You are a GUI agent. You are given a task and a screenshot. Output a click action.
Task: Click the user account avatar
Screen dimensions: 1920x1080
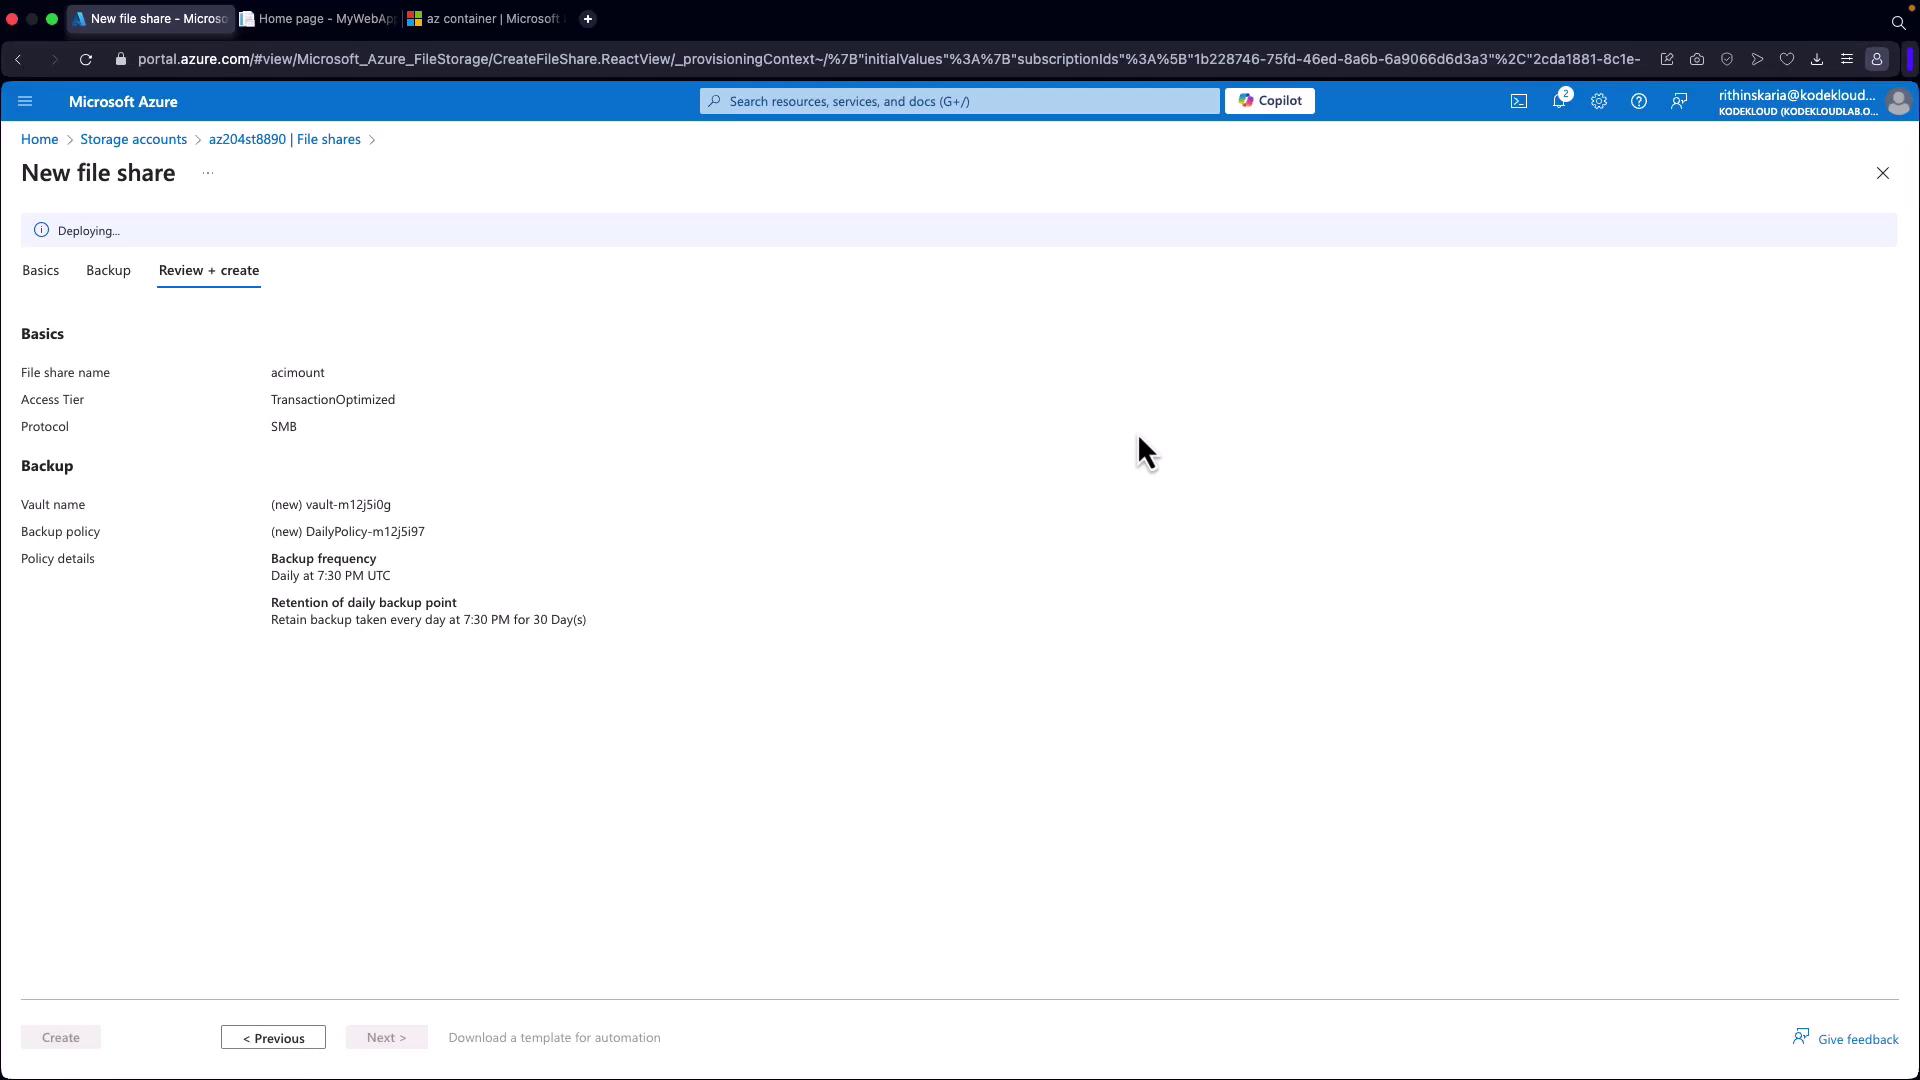[x=1897, y=101]
